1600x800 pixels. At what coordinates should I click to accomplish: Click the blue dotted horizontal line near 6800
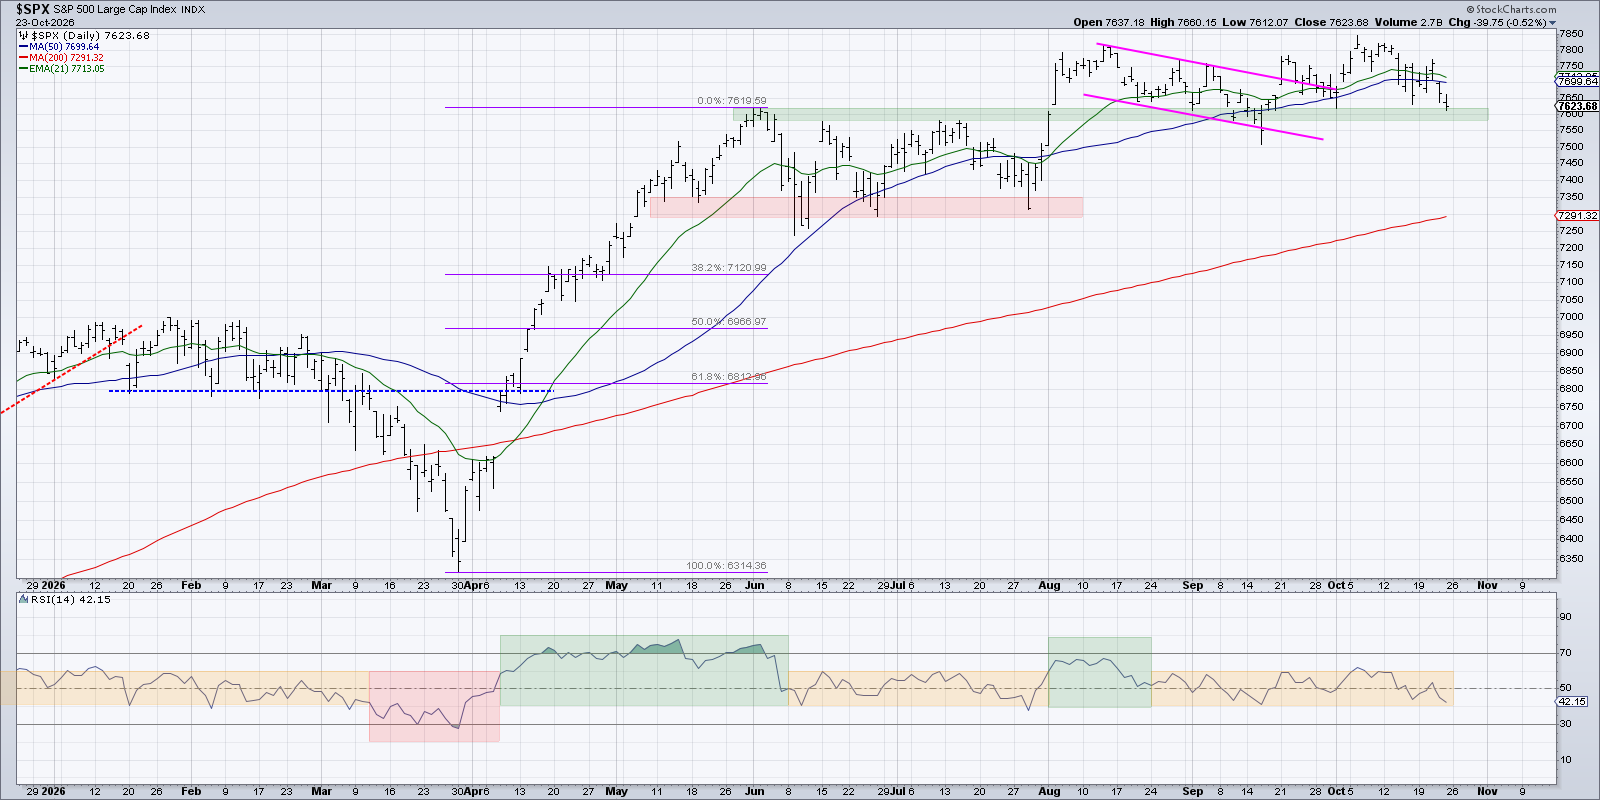click(330, 391)
